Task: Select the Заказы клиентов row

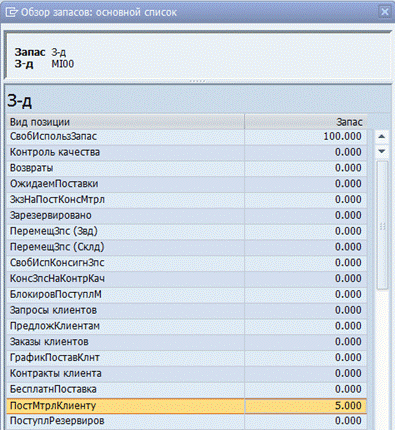Action: click(x=187, y=342)
